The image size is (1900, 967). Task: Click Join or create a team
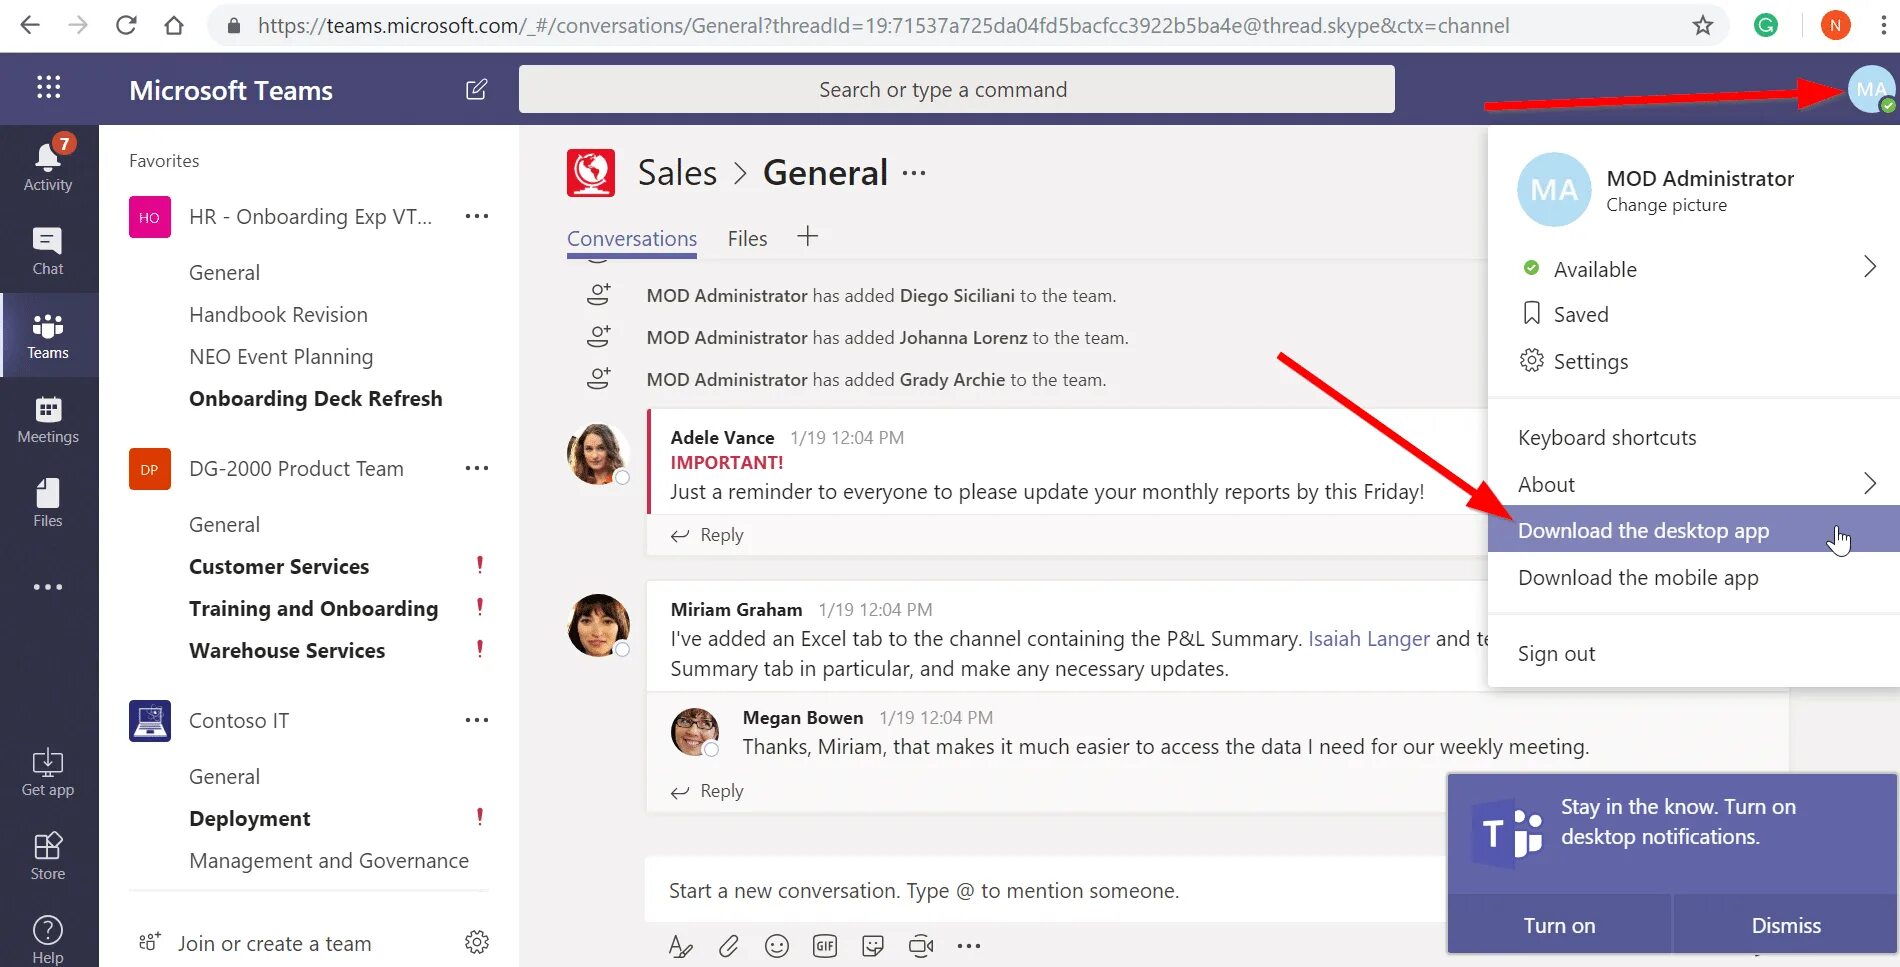tap(274, 943)
